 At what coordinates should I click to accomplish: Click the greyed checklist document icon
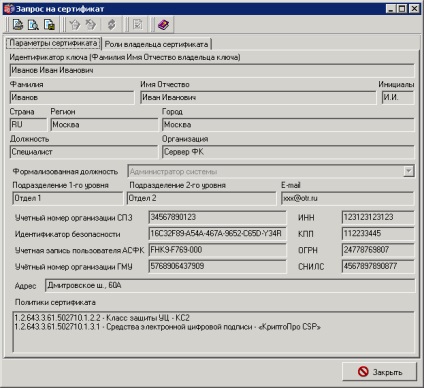(138, 25)
